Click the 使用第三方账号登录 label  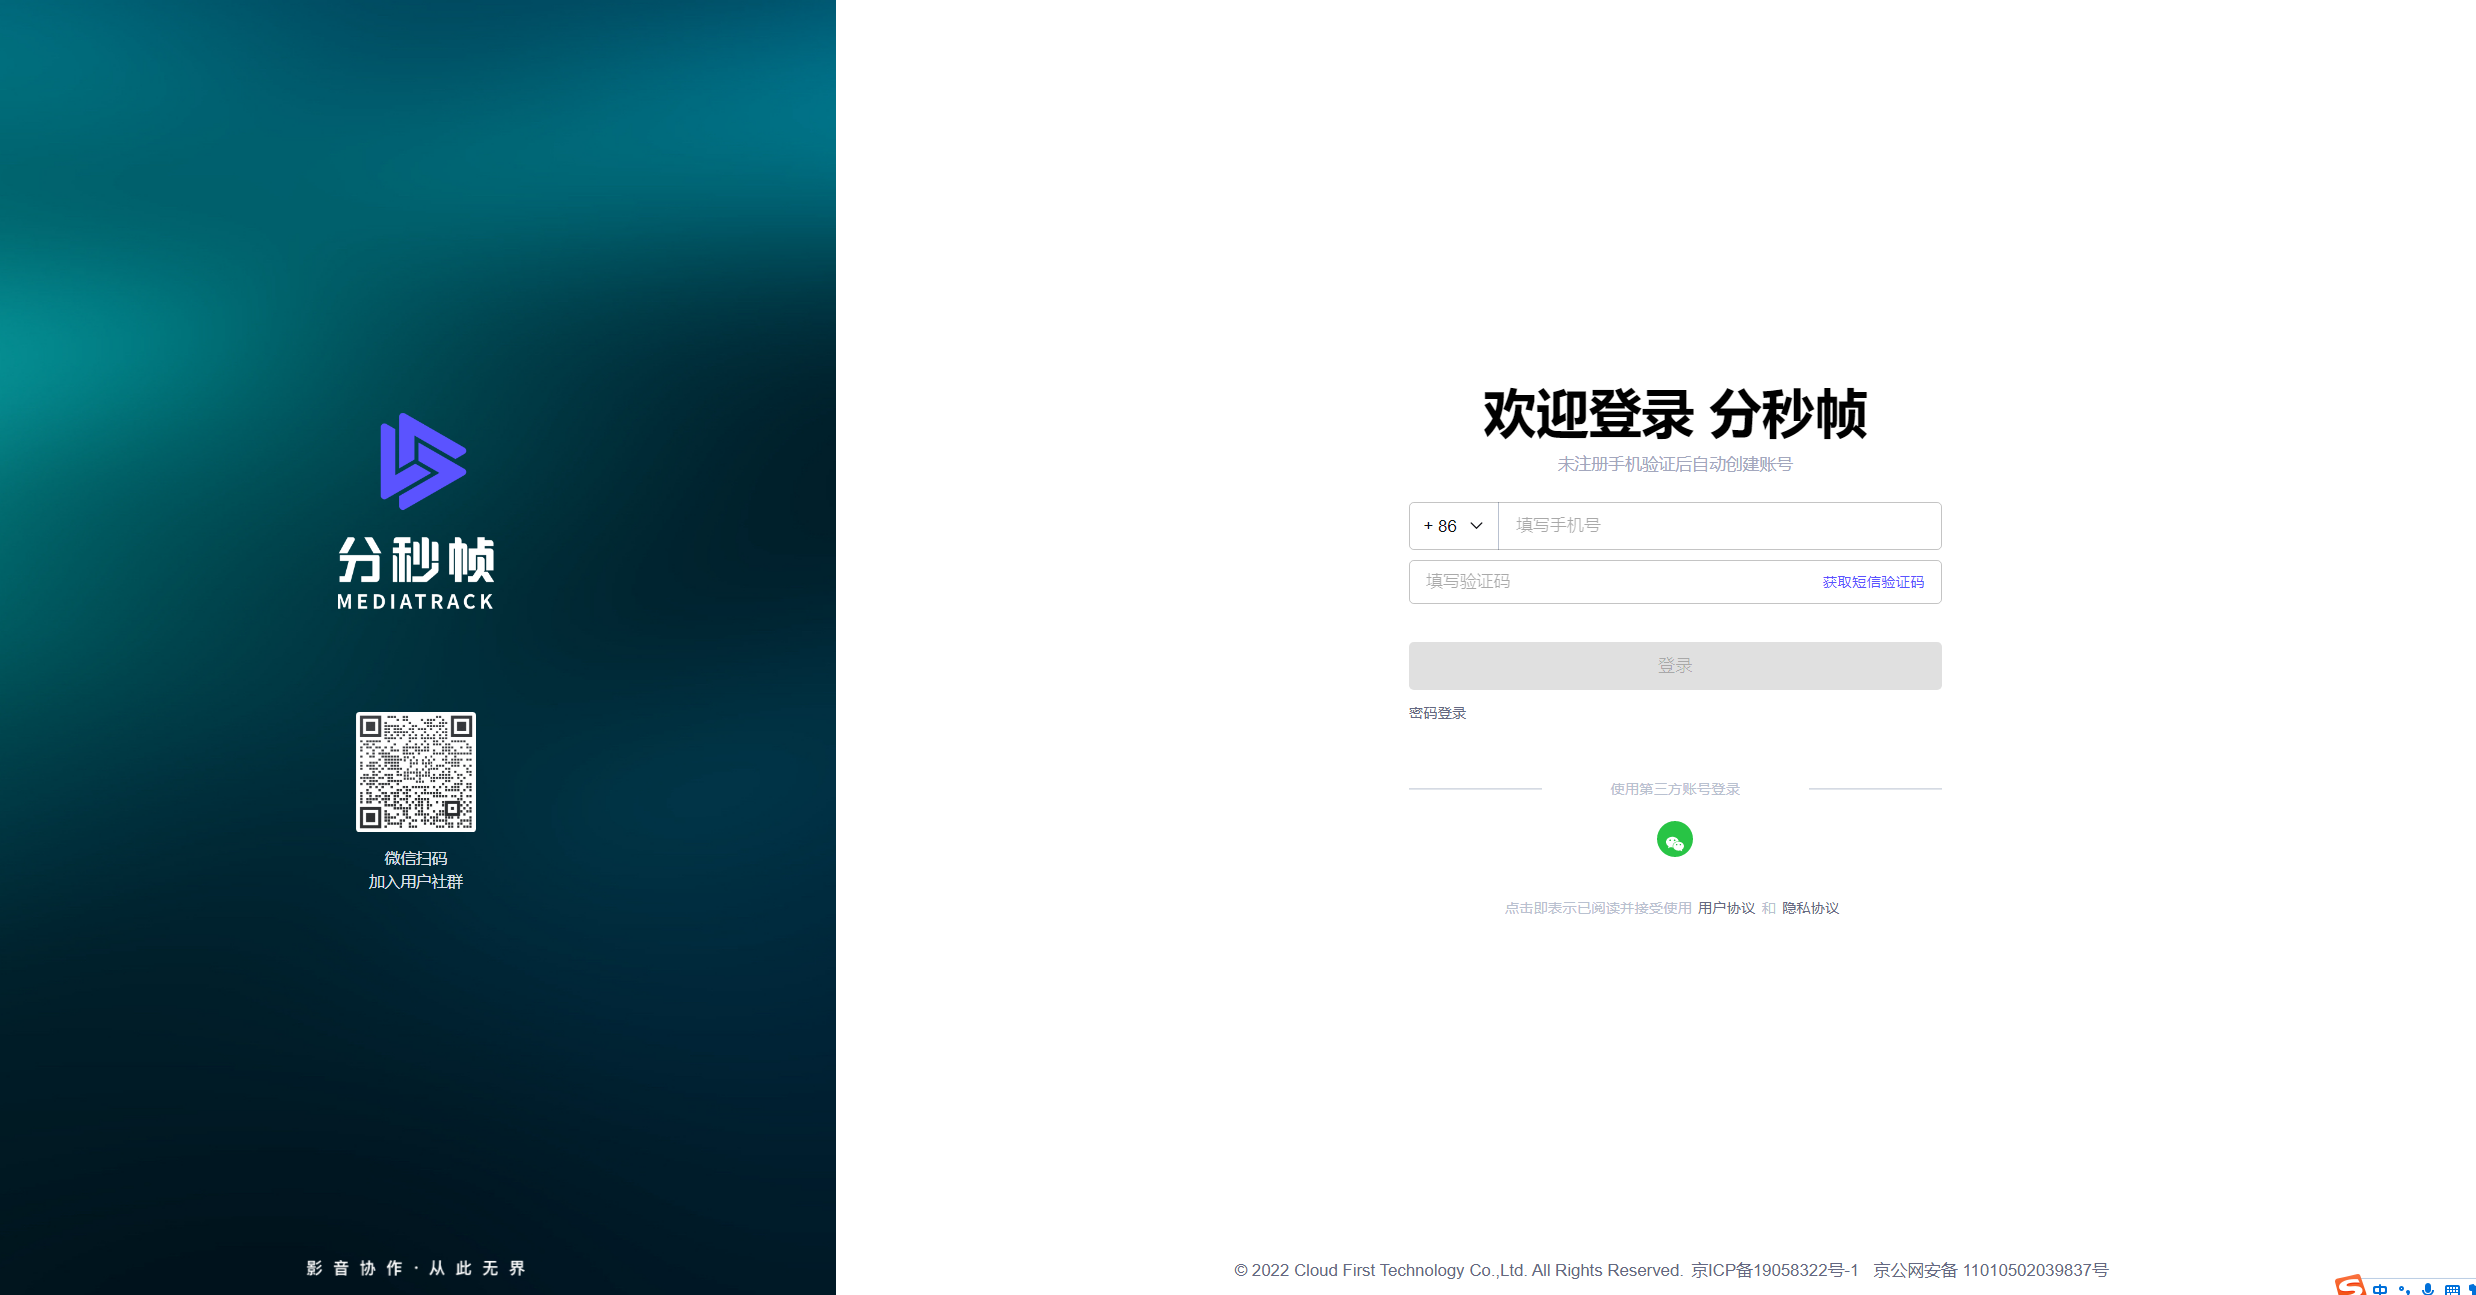[x=1675, y=789]
